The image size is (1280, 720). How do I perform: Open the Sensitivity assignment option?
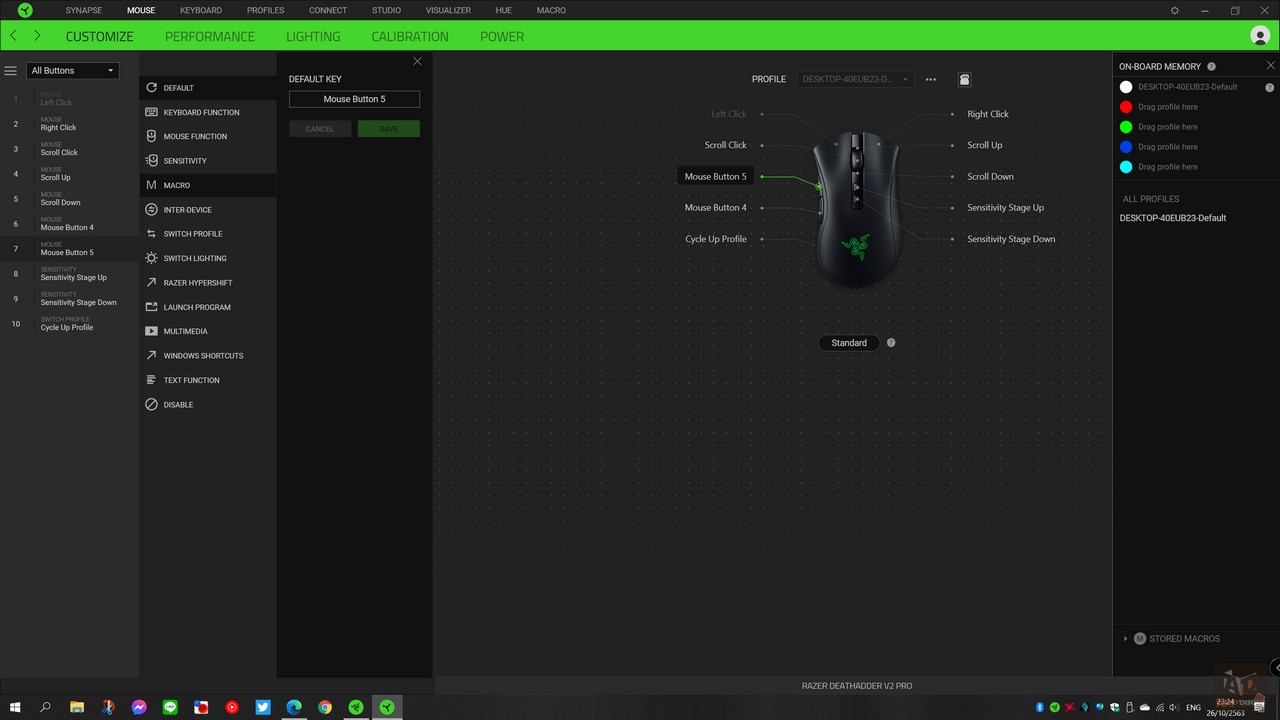(208, 161)
